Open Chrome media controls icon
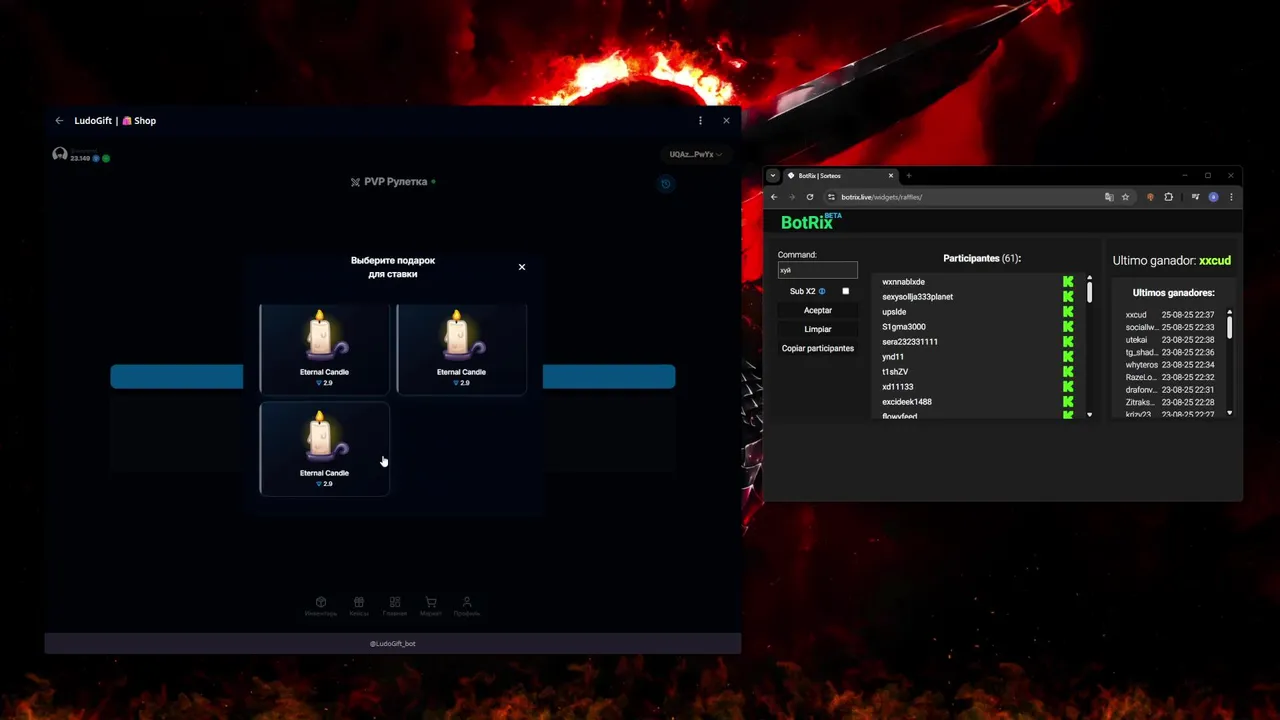 (1195, 197)
